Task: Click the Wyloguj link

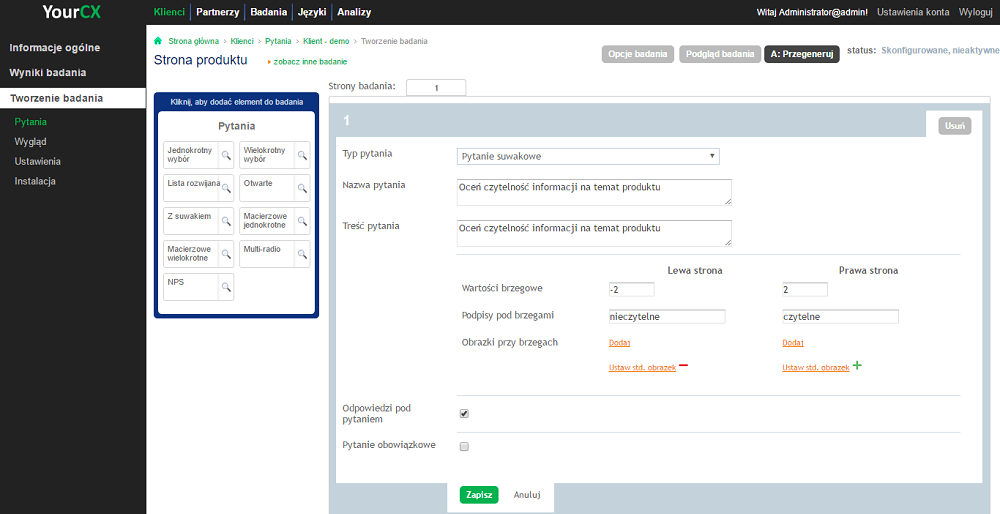Action: pyautogui.click(x=976, y=12)
